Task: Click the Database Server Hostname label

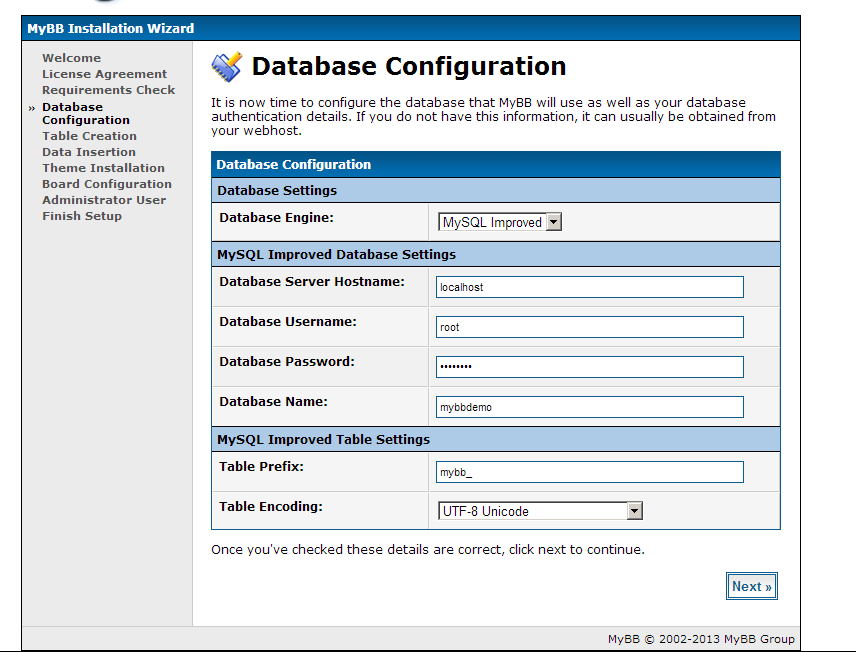Action: pos(312,282)
